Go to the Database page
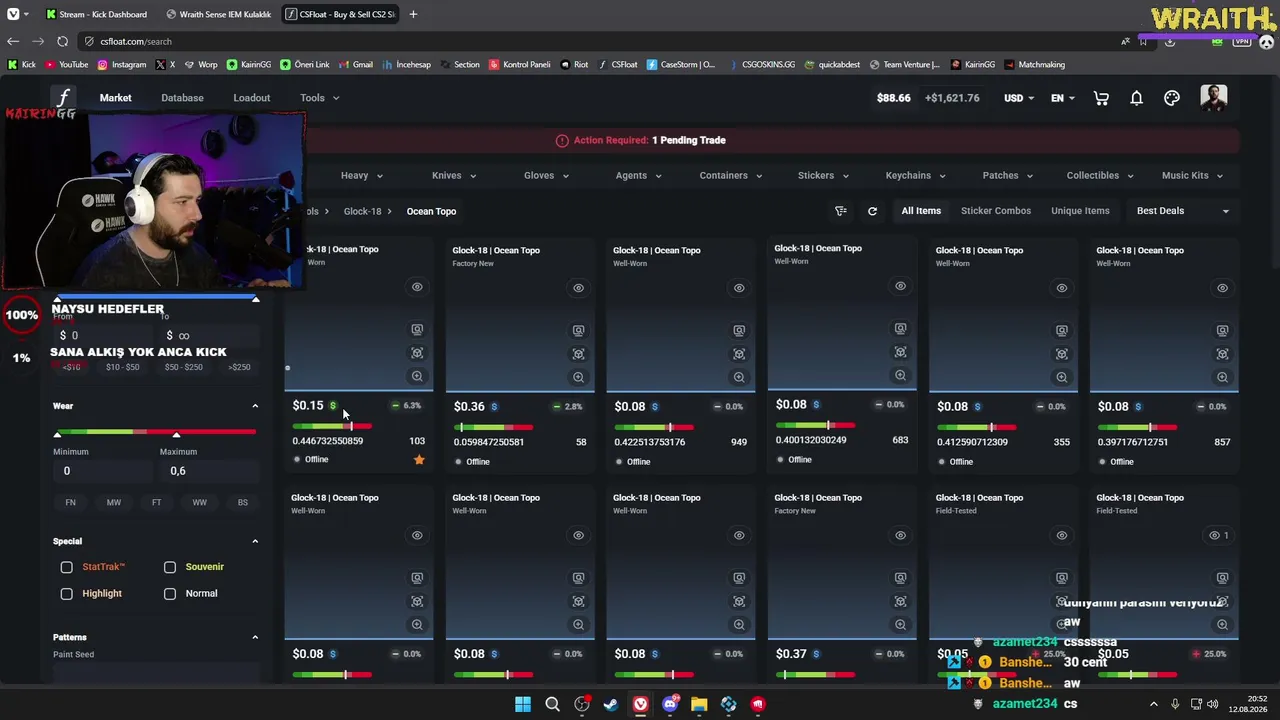Image resolution: width=1280 pixels, height=720 pixels. (182, 98)
